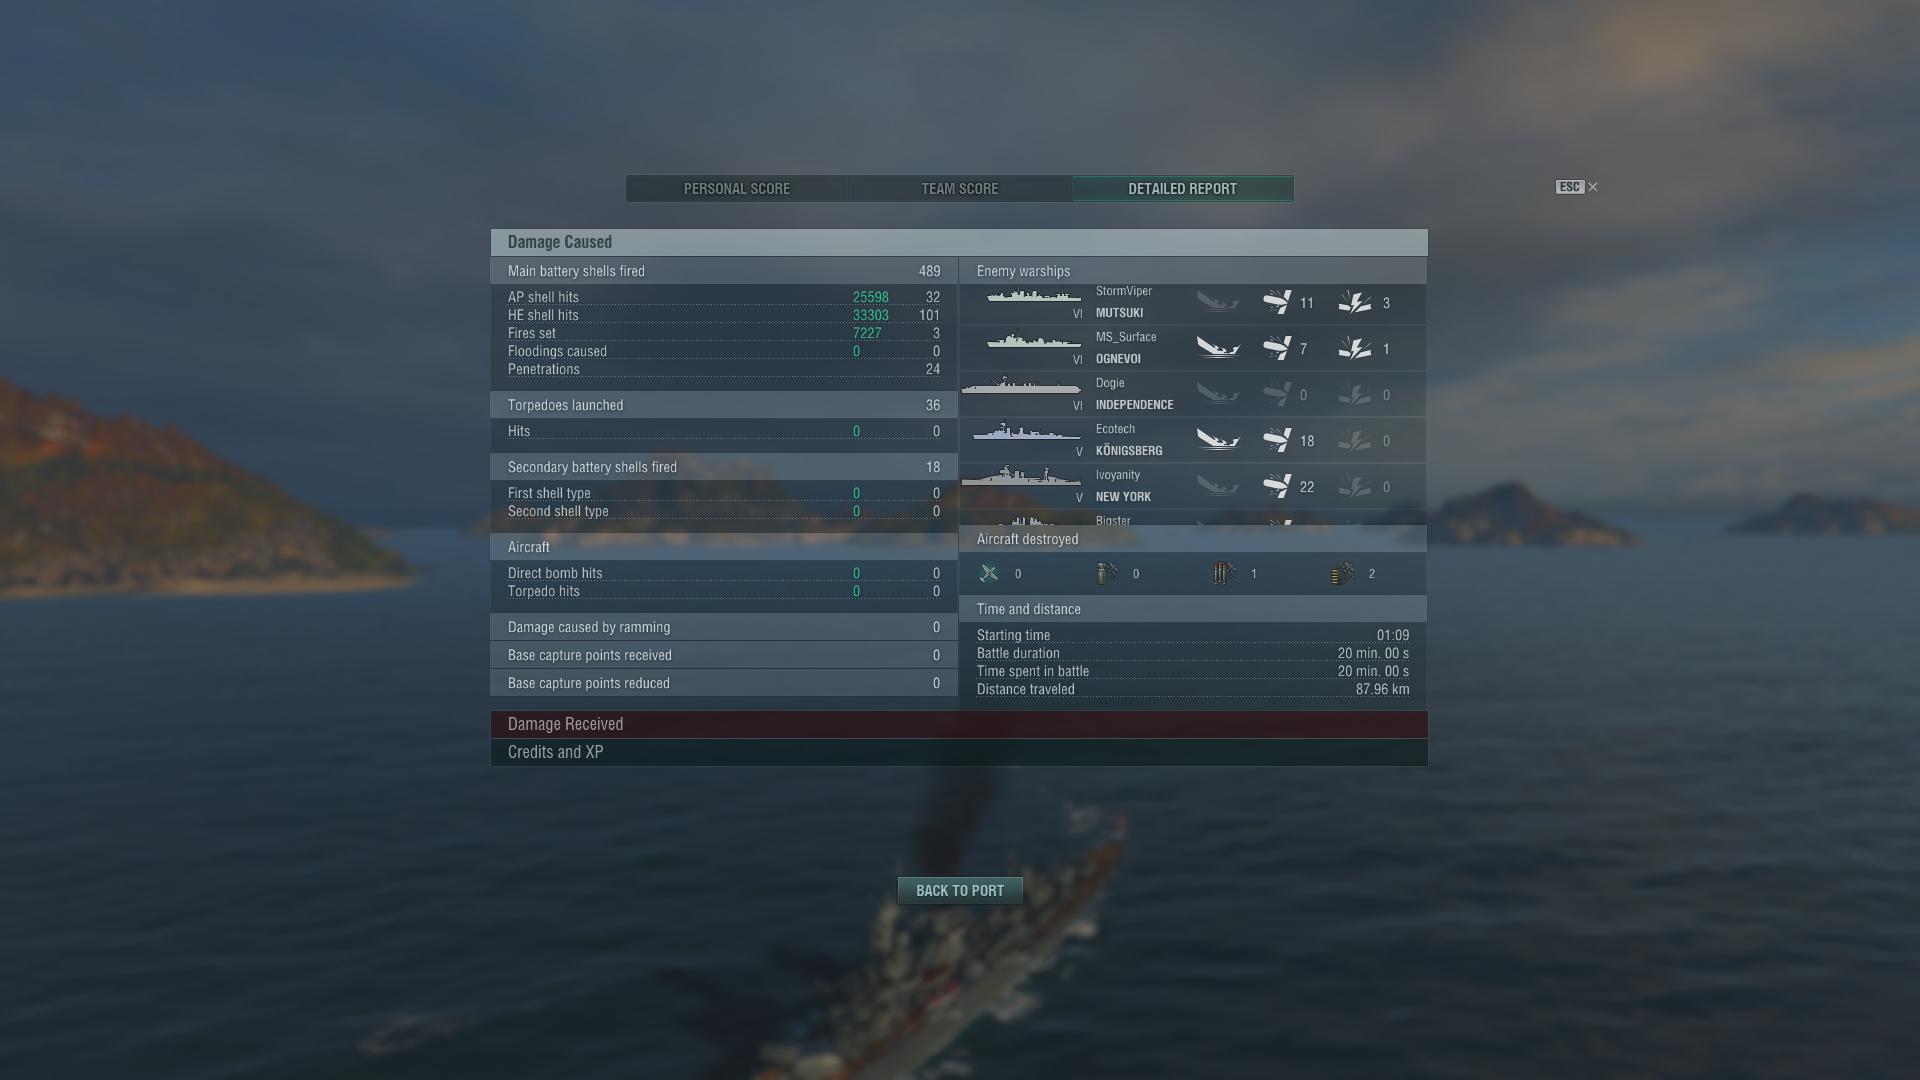Click the Independence ship silhouette thumbnail
This screenshot has width=1920, height=1080.
point(1021,387)
